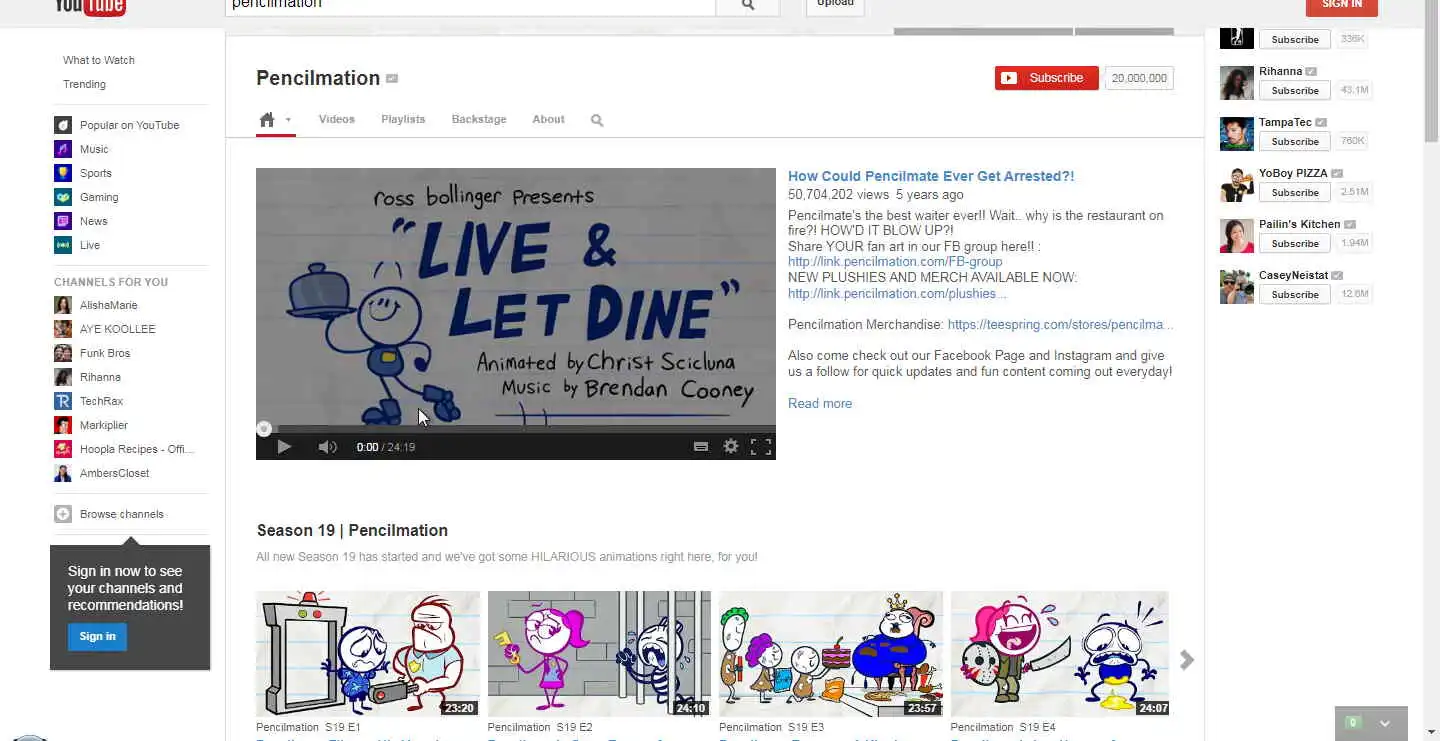Subscribe to Pencilmation channel

[1046, 78]
